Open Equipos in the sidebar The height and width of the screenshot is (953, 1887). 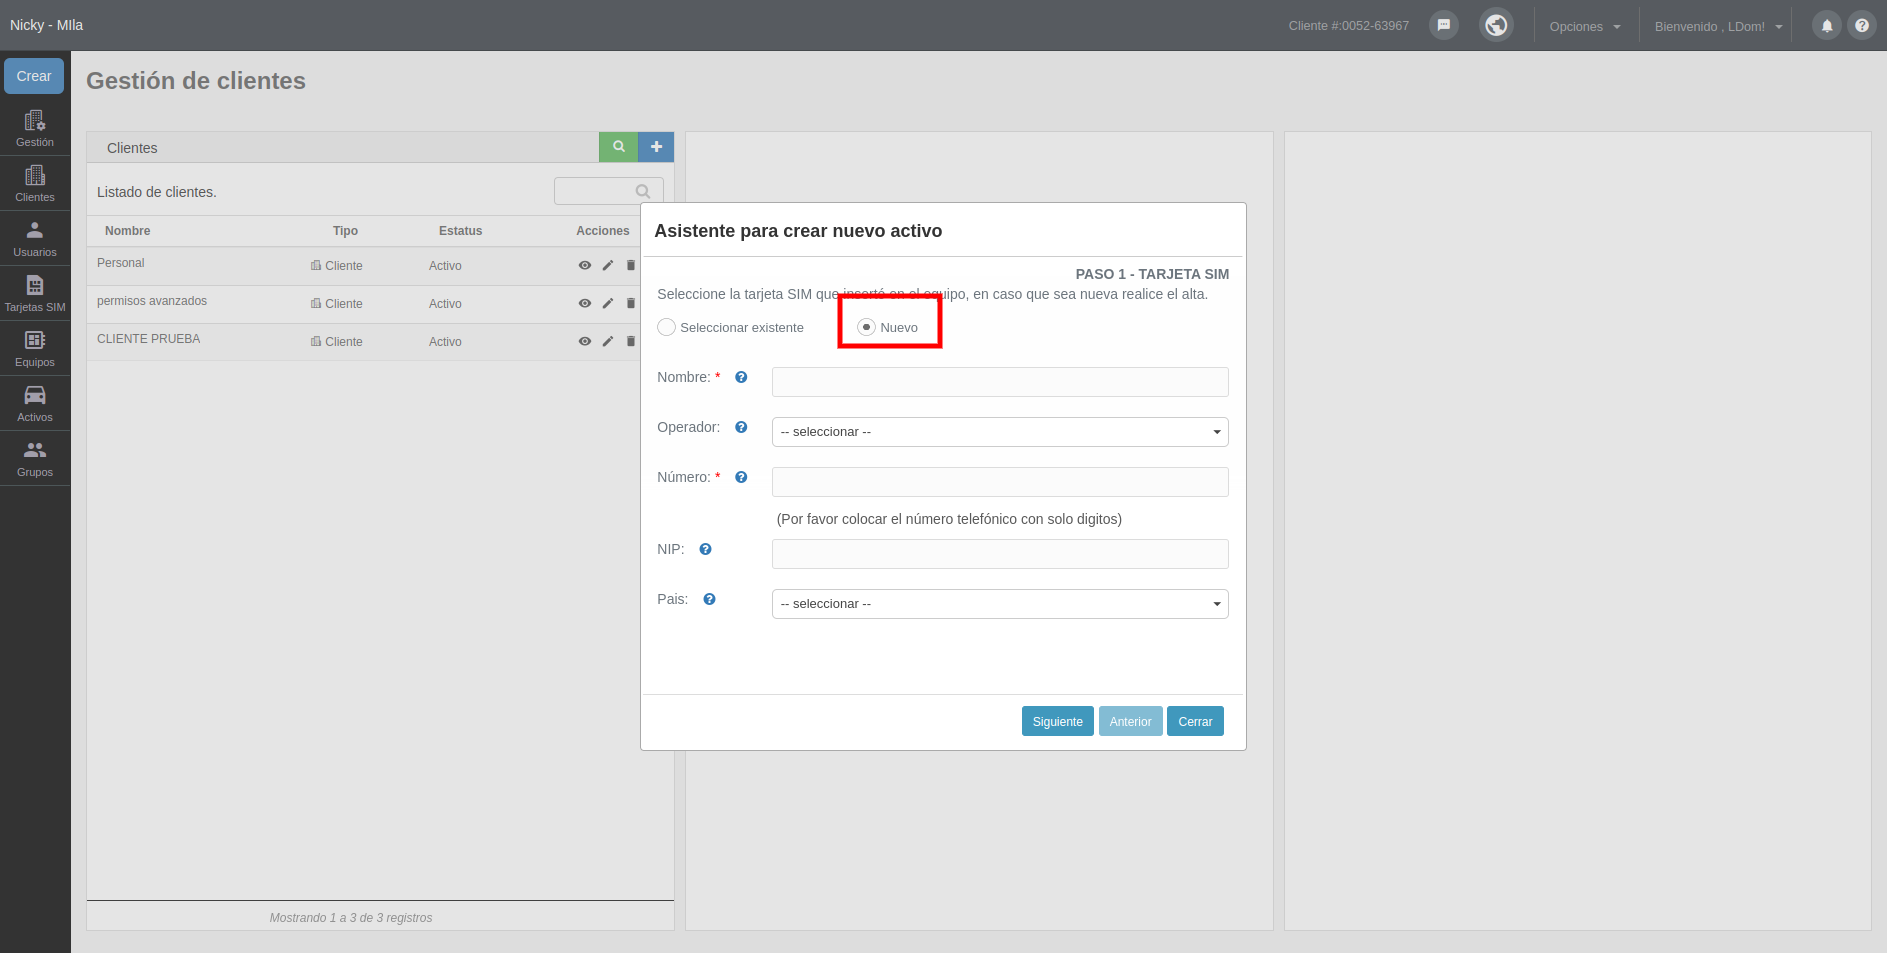click(35, 349)
